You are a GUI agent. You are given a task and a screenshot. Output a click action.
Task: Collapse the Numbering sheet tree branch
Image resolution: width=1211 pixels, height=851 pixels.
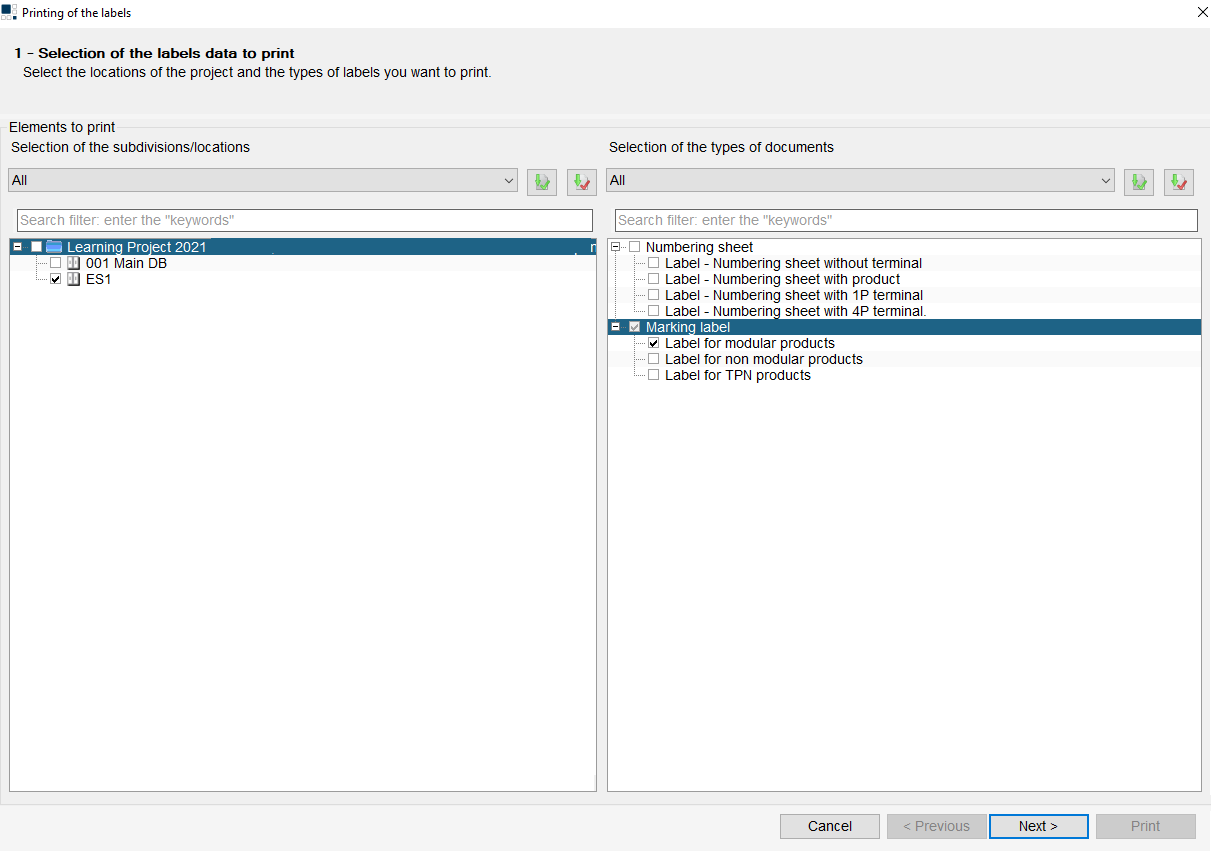coord(615,246)
